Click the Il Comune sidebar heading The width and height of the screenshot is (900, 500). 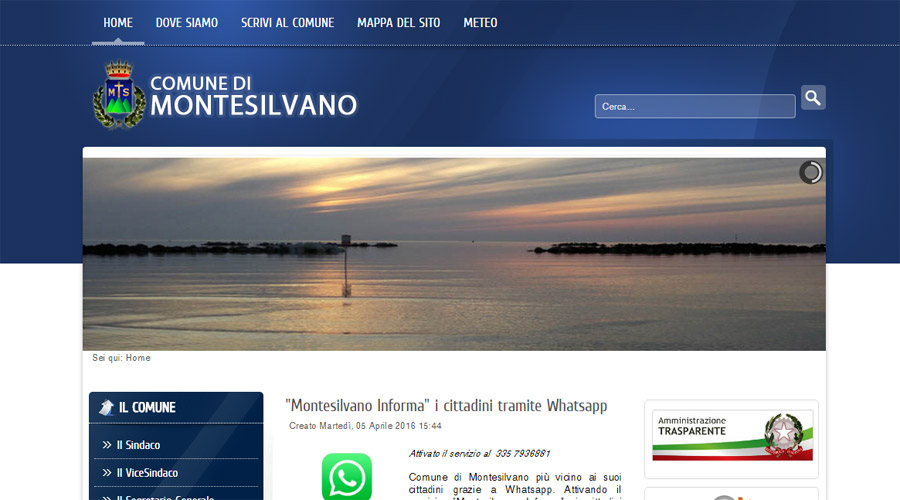click(x=147, y=408)
